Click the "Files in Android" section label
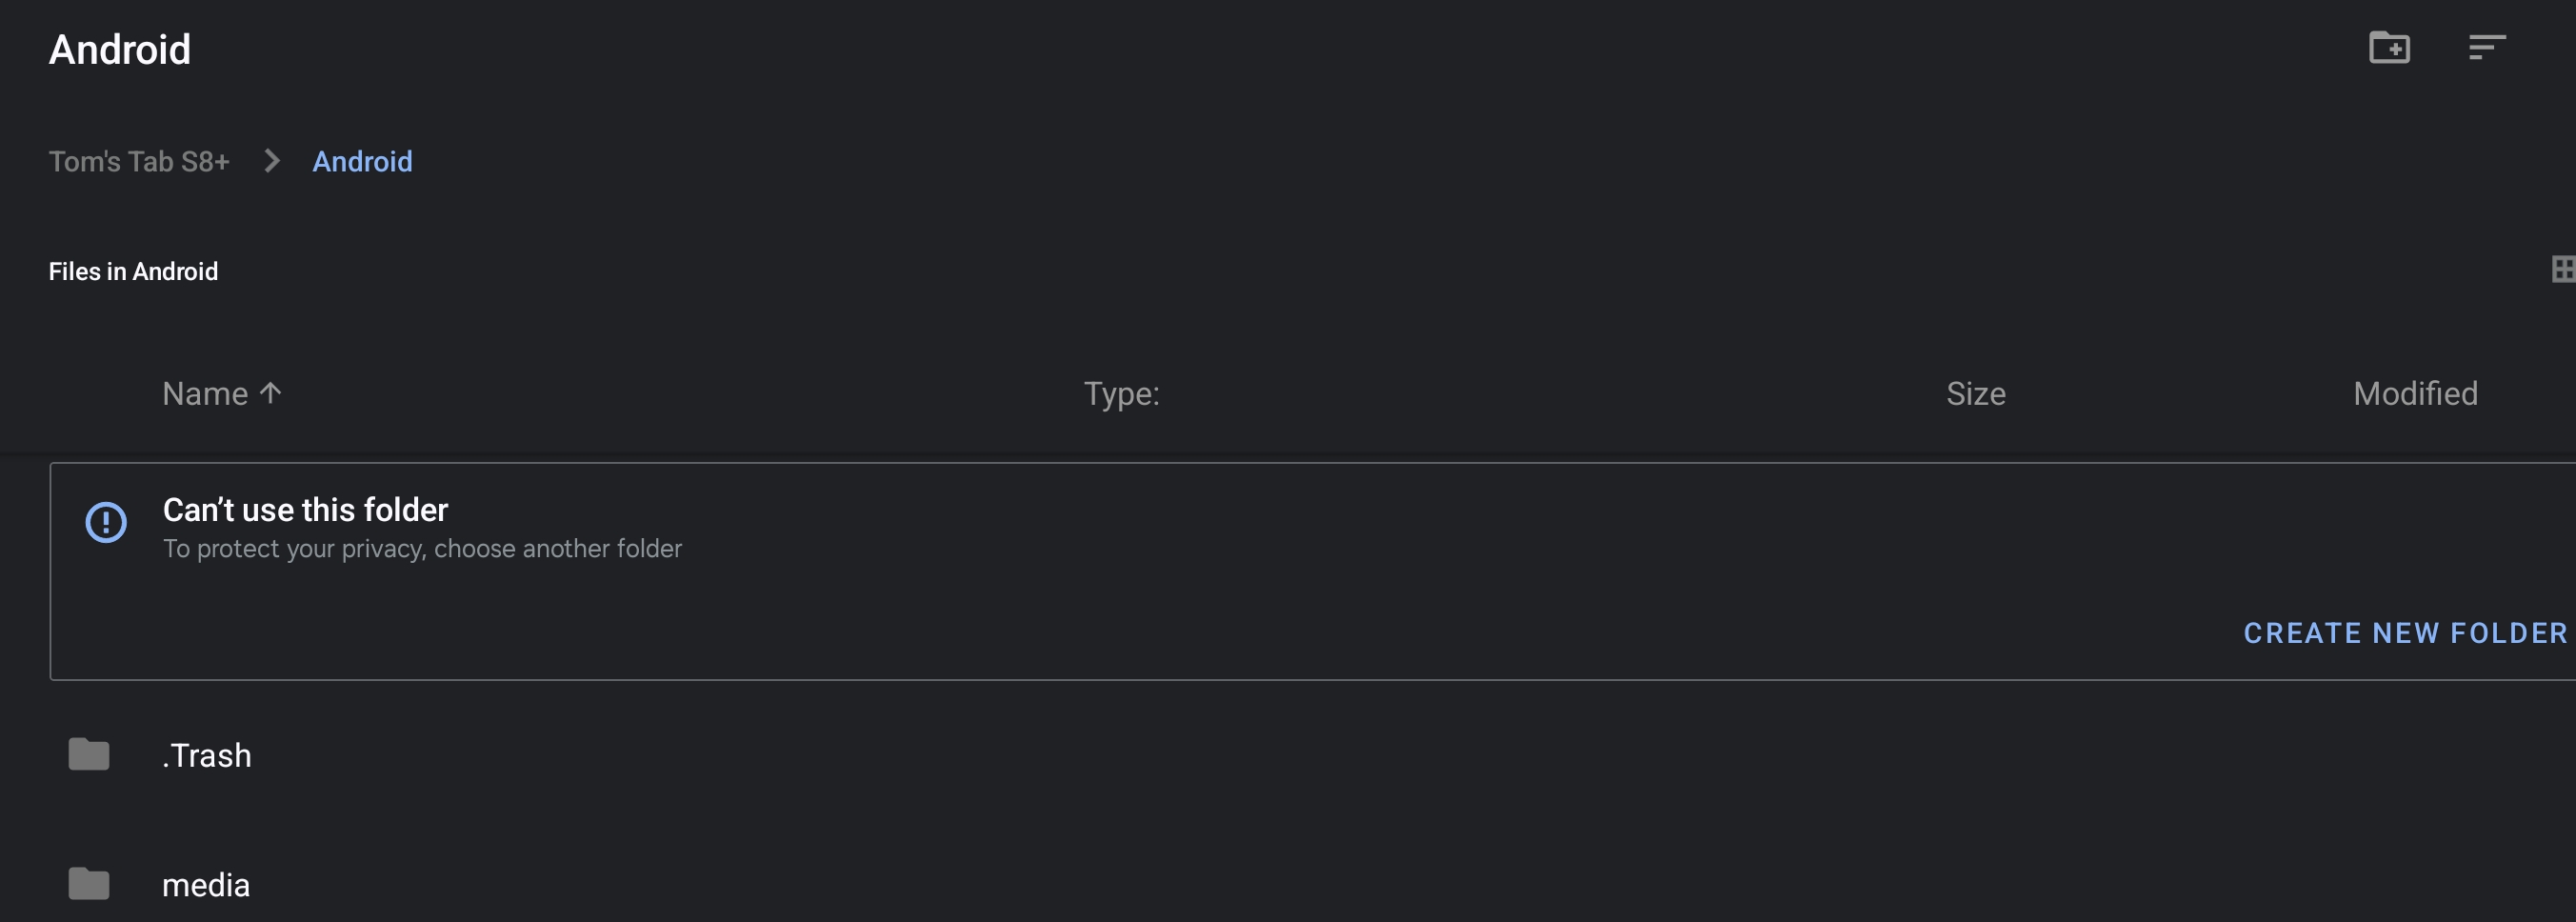 [x=133, y=272]
